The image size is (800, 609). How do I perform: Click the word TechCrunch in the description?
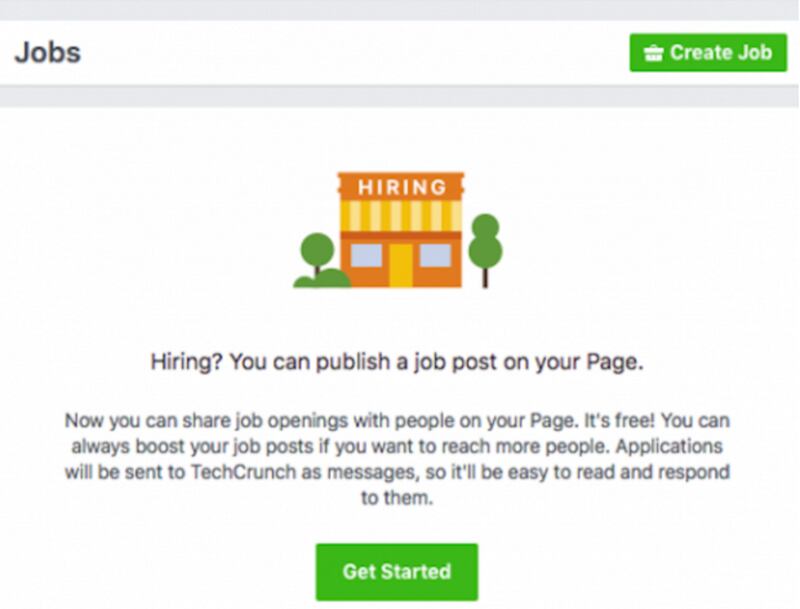point(243,472)
